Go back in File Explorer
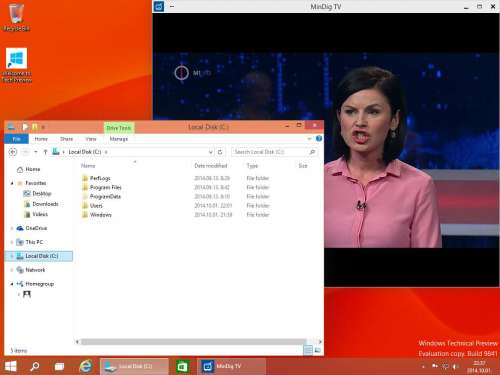The width and height of the screenshot is (500, 375). pos(13,152)
